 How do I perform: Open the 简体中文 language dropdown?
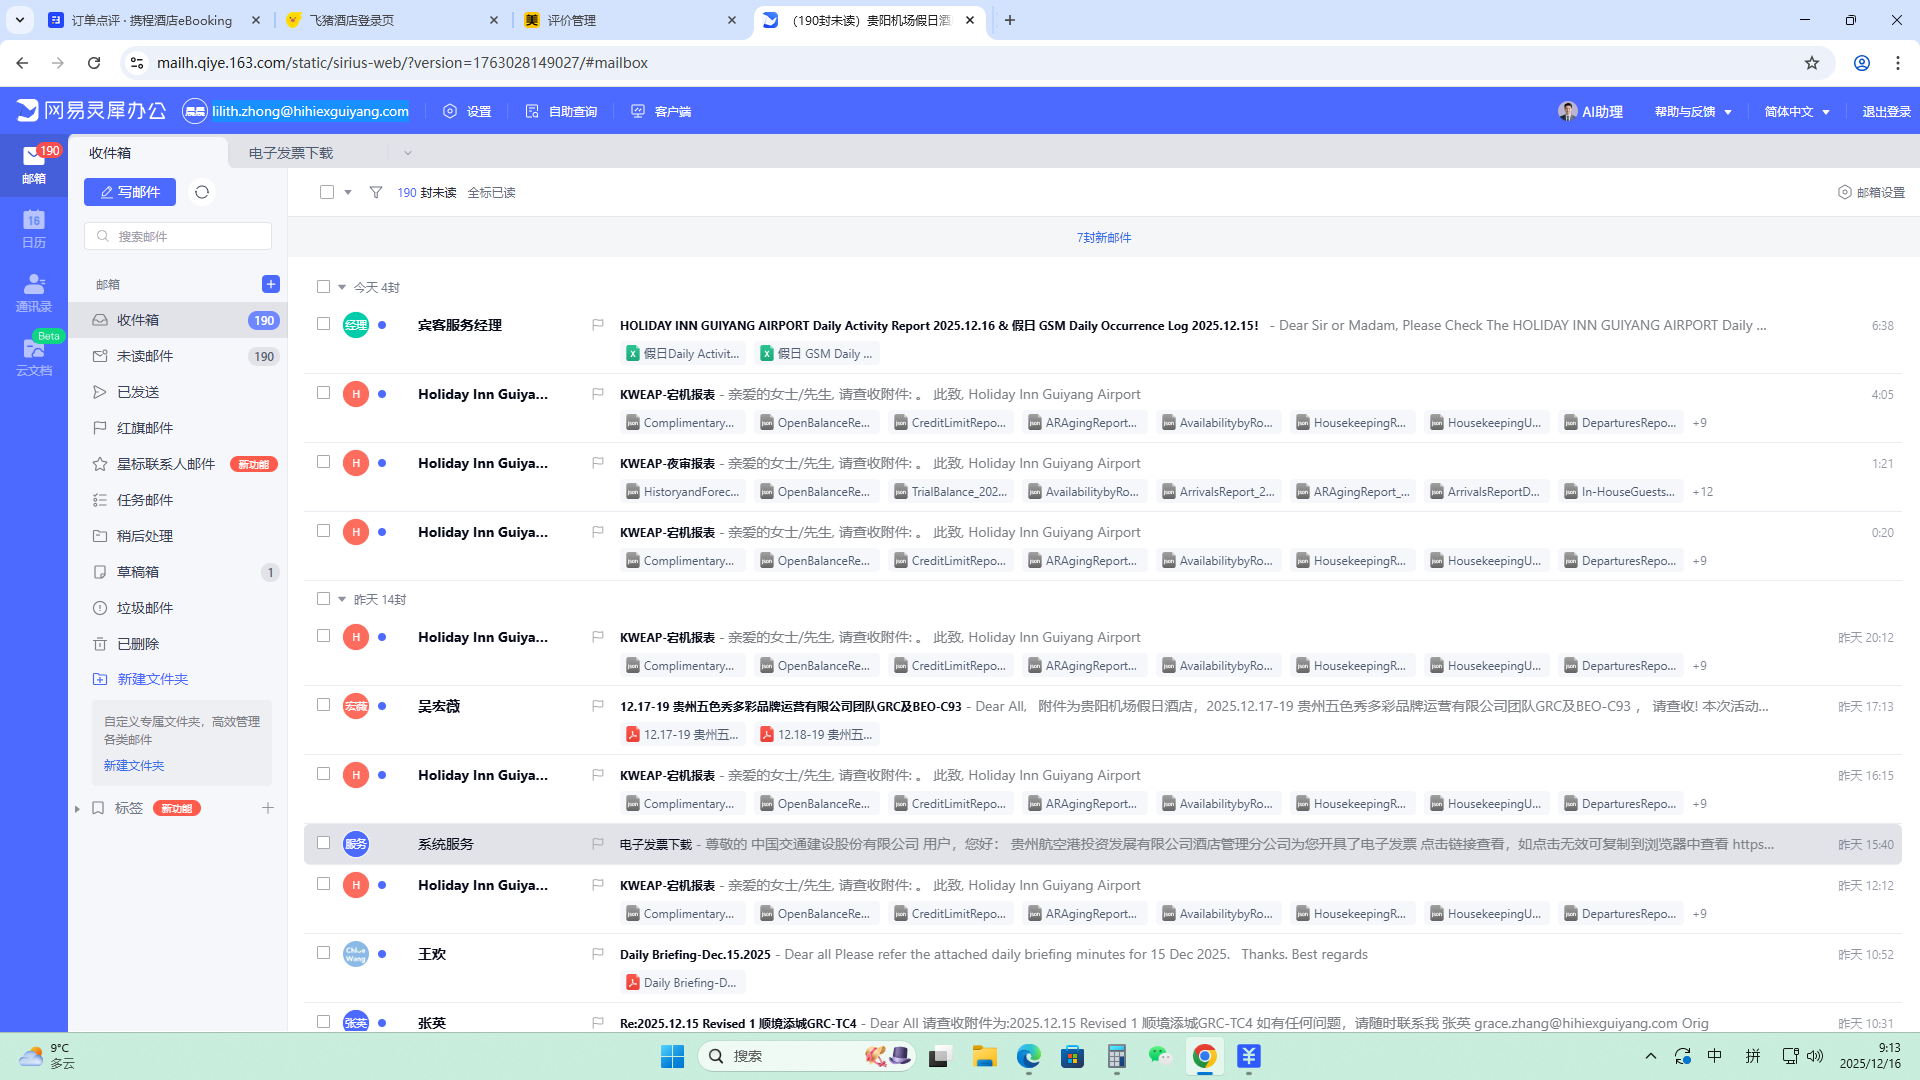tap(1797, 111)
